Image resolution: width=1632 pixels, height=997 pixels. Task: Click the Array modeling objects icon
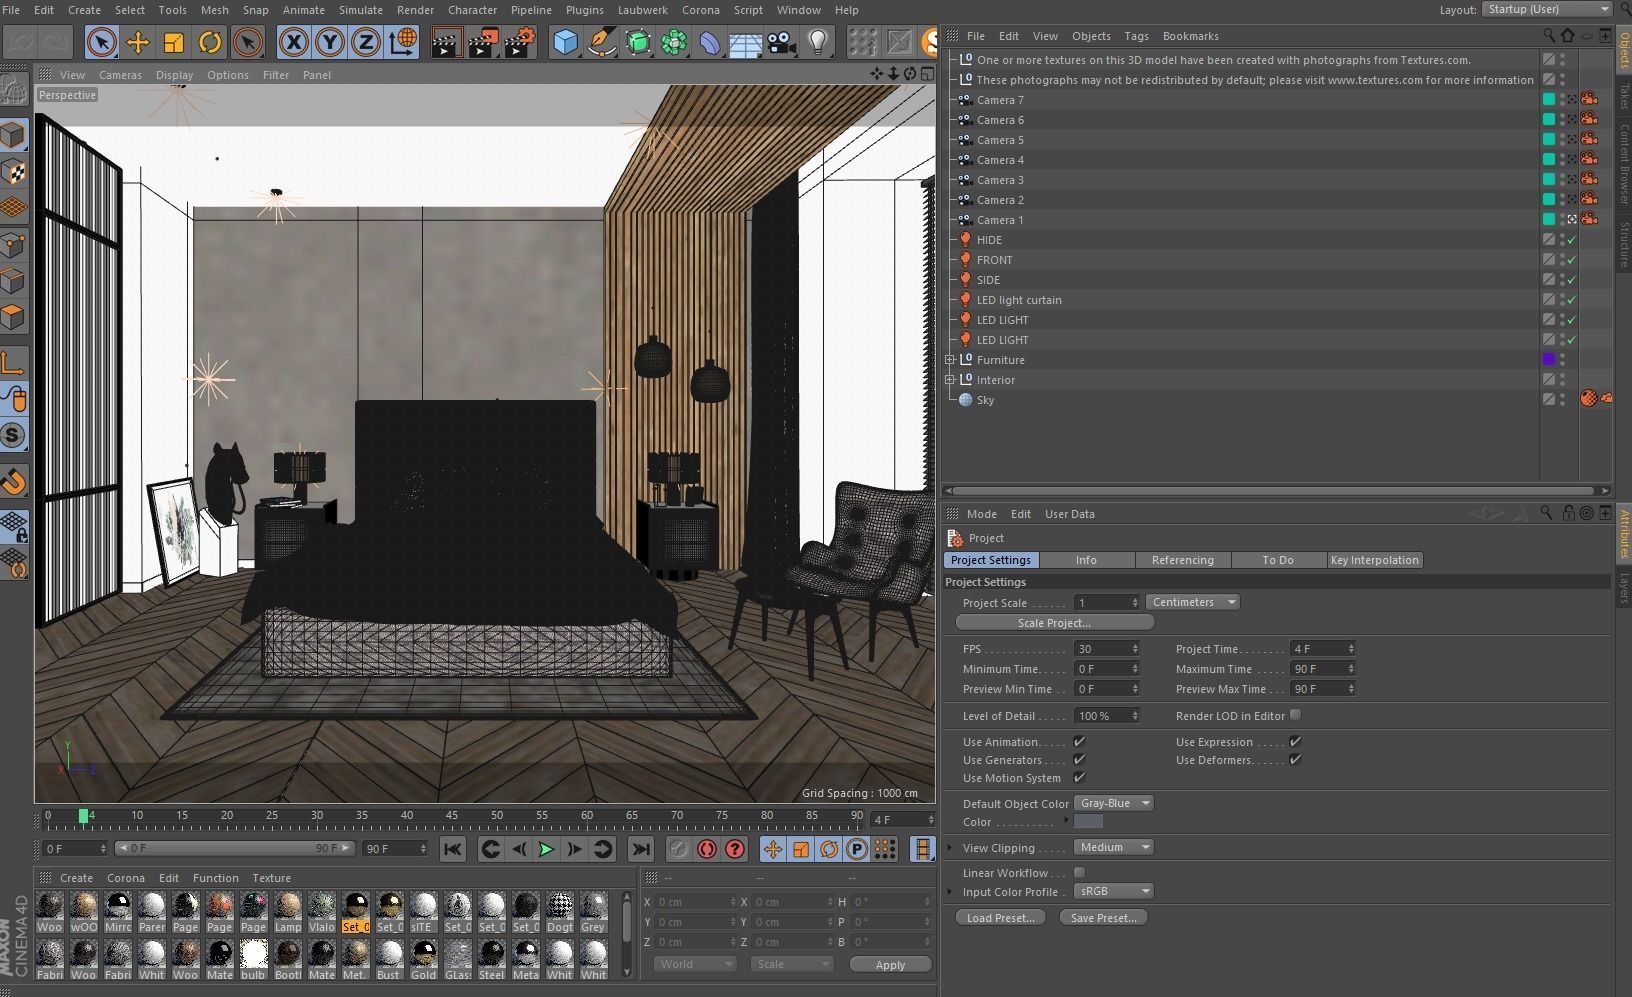pyautogui.click(x=674, y=42)
